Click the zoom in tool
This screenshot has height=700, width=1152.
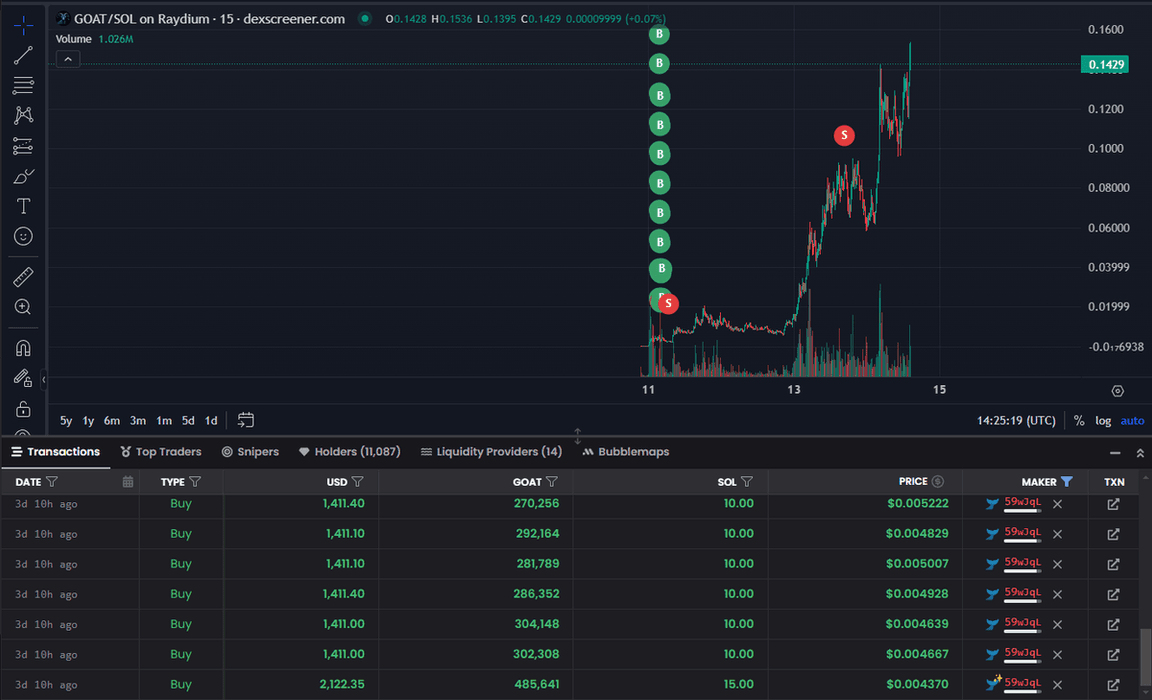pyautogui.click(x=23, y=307)
